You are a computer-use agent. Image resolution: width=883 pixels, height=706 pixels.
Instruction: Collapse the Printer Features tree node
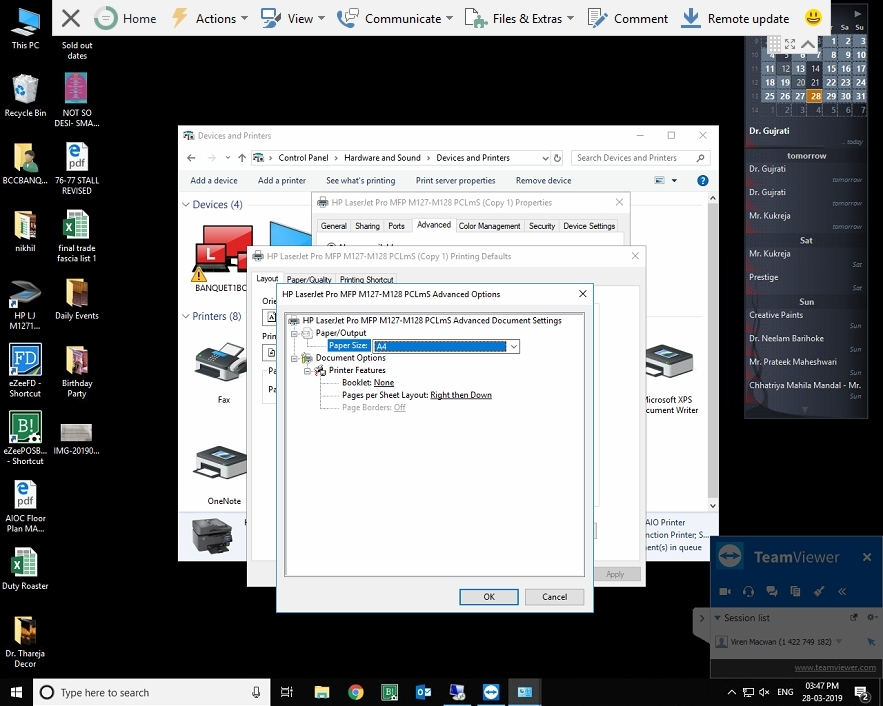point(307,370)
